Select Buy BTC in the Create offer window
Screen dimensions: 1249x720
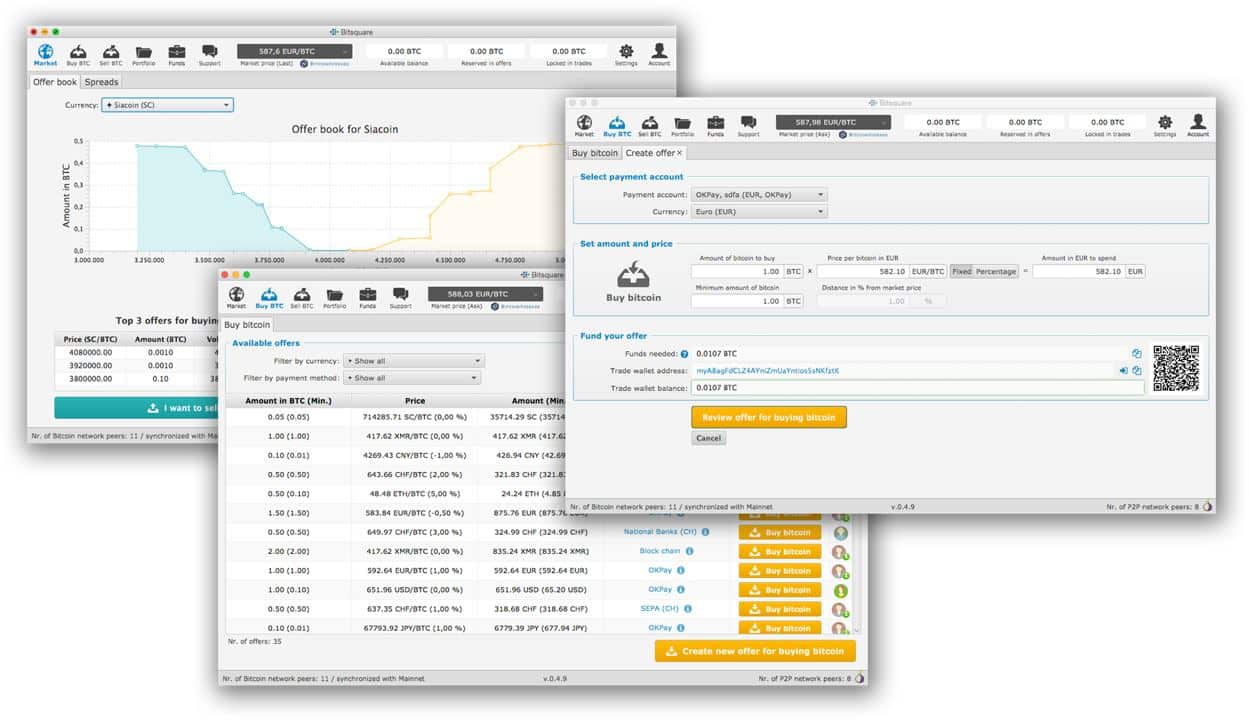pos(617,125)
